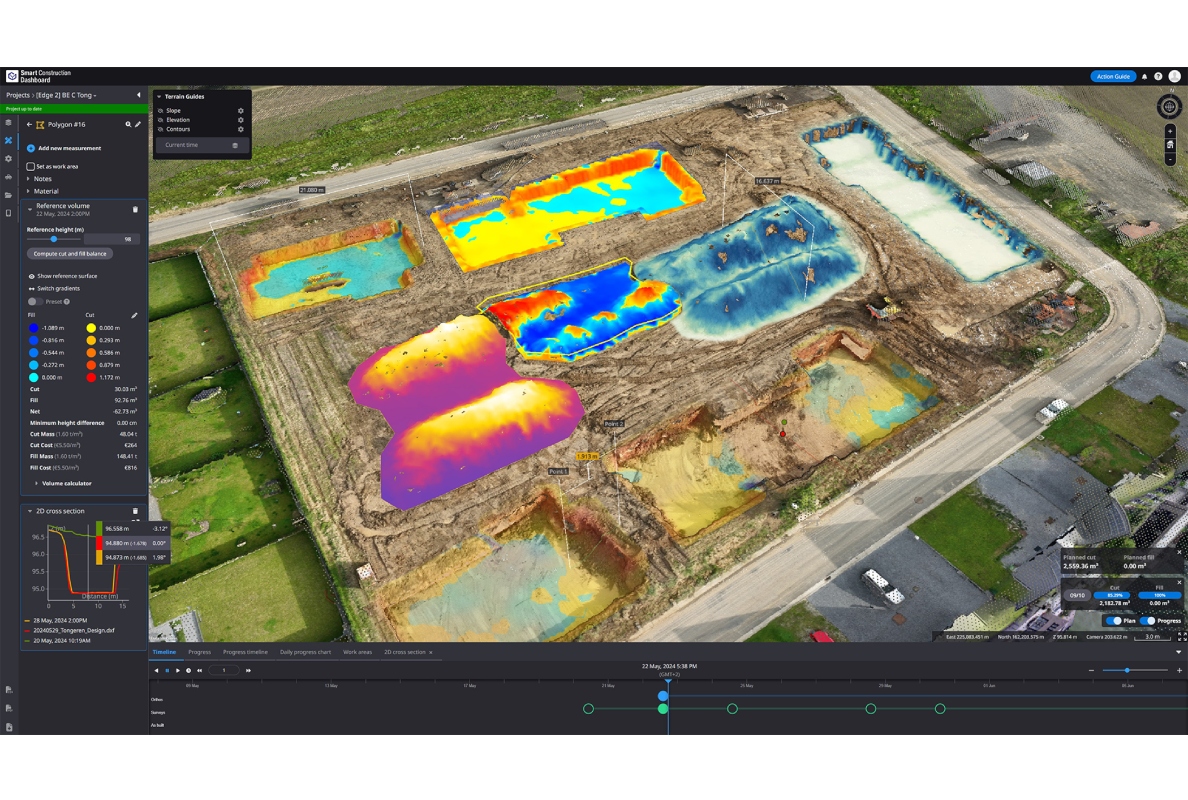Edit the Fill/Cut gradient with pencil icon
Screen dimensions: 1188x800
click(134, 315)
